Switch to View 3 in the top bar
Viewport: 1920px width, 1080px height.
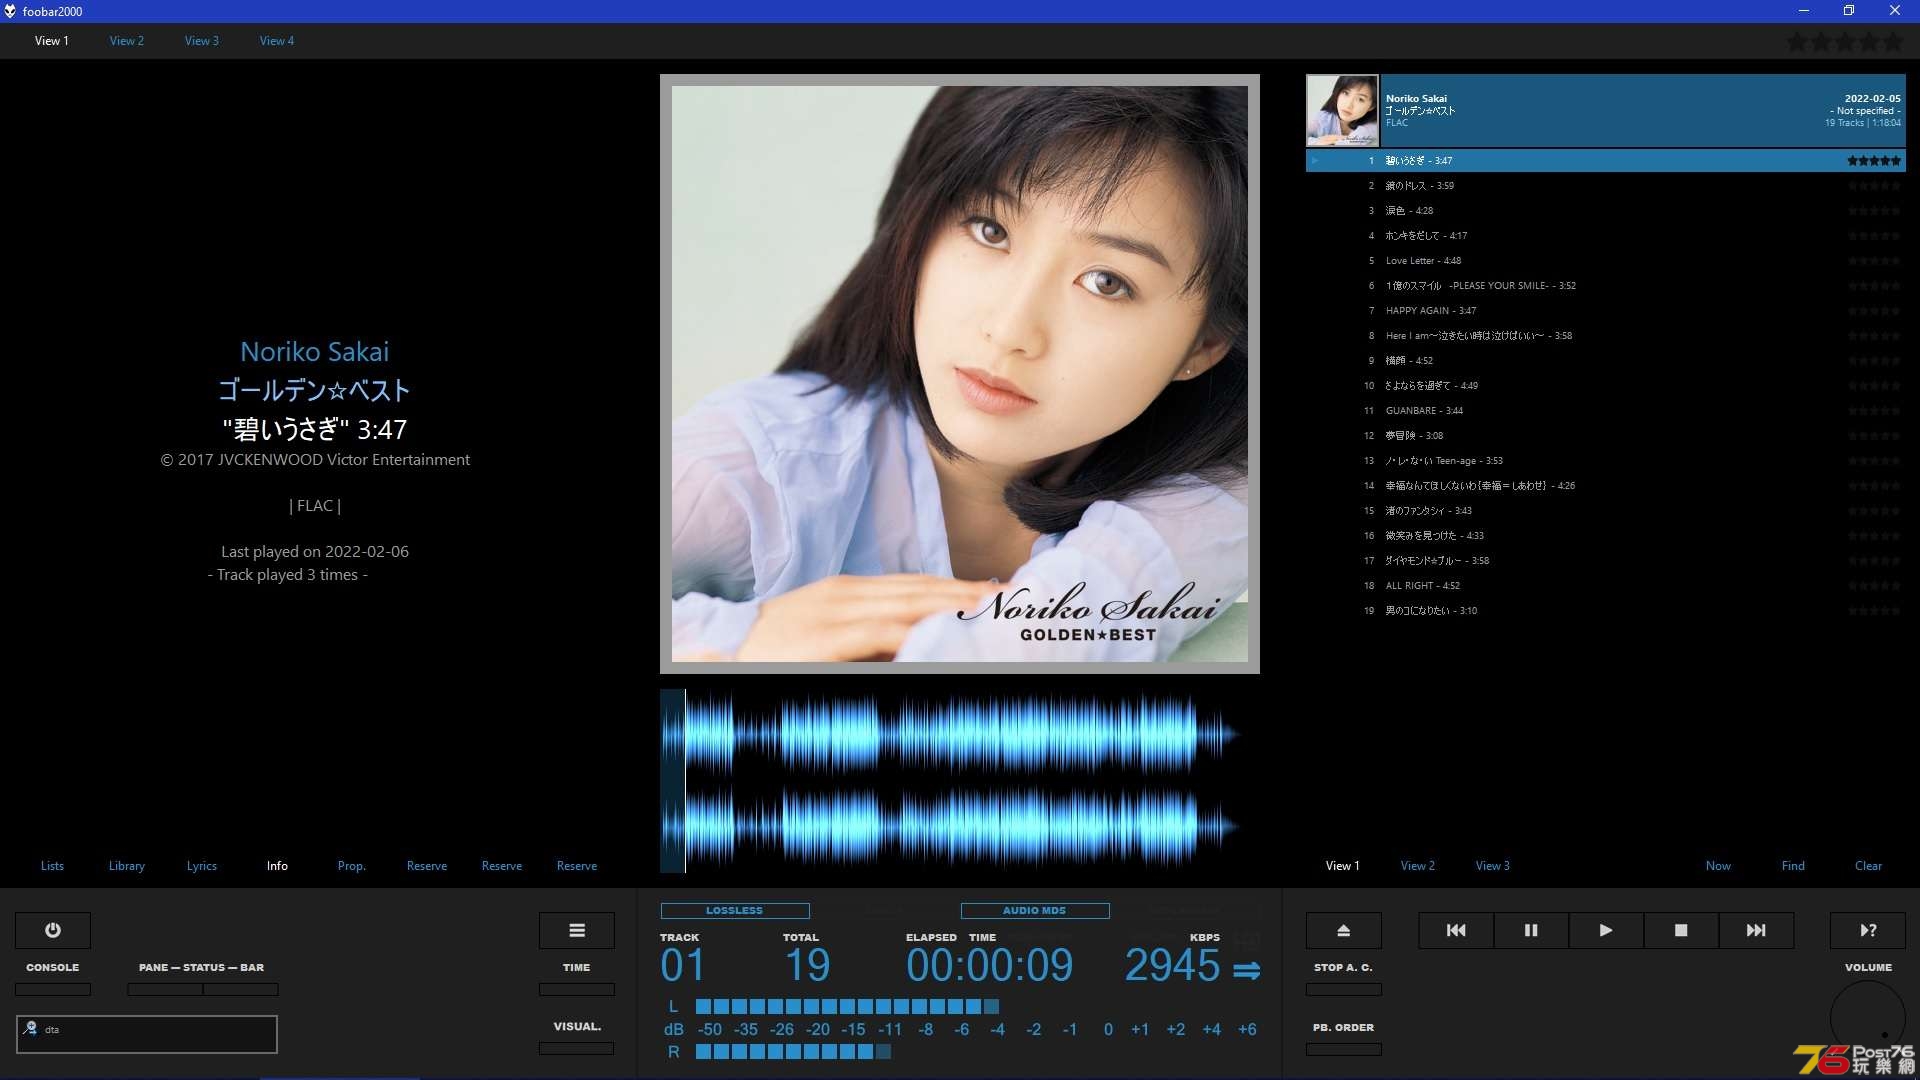[x=202, y=41]
